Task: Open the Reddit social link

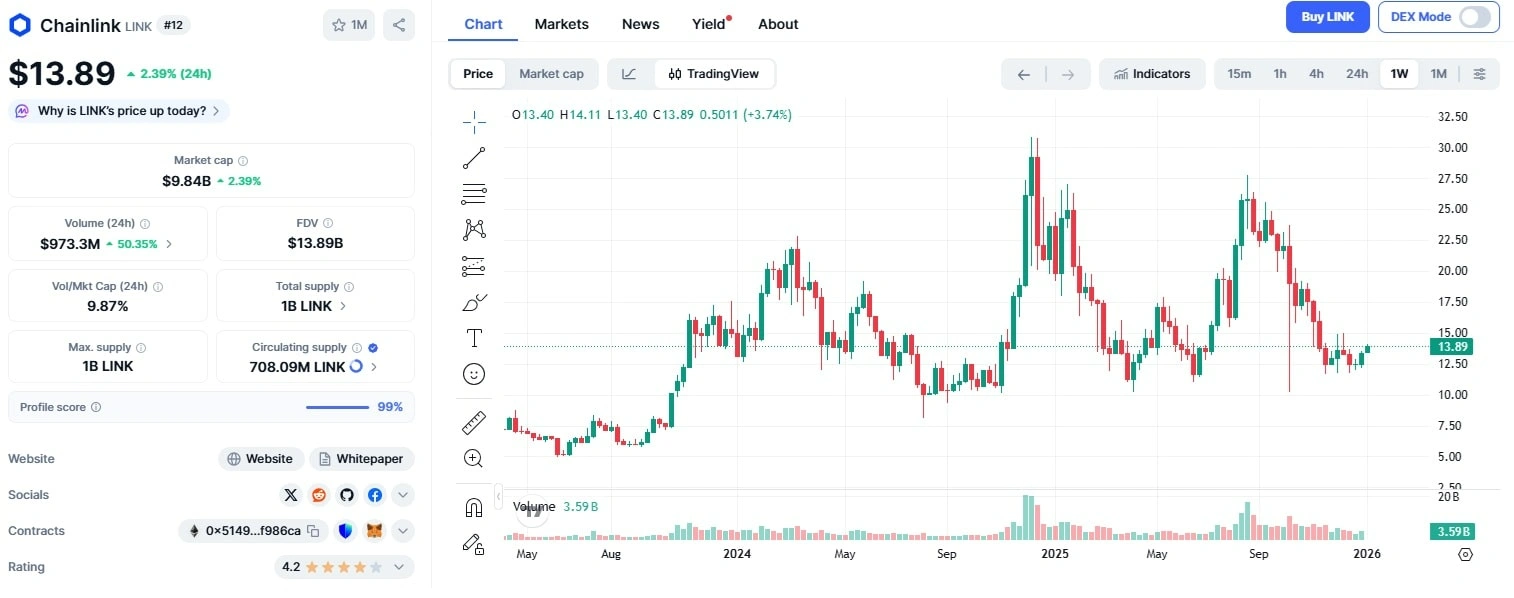Action: [319, 495]
